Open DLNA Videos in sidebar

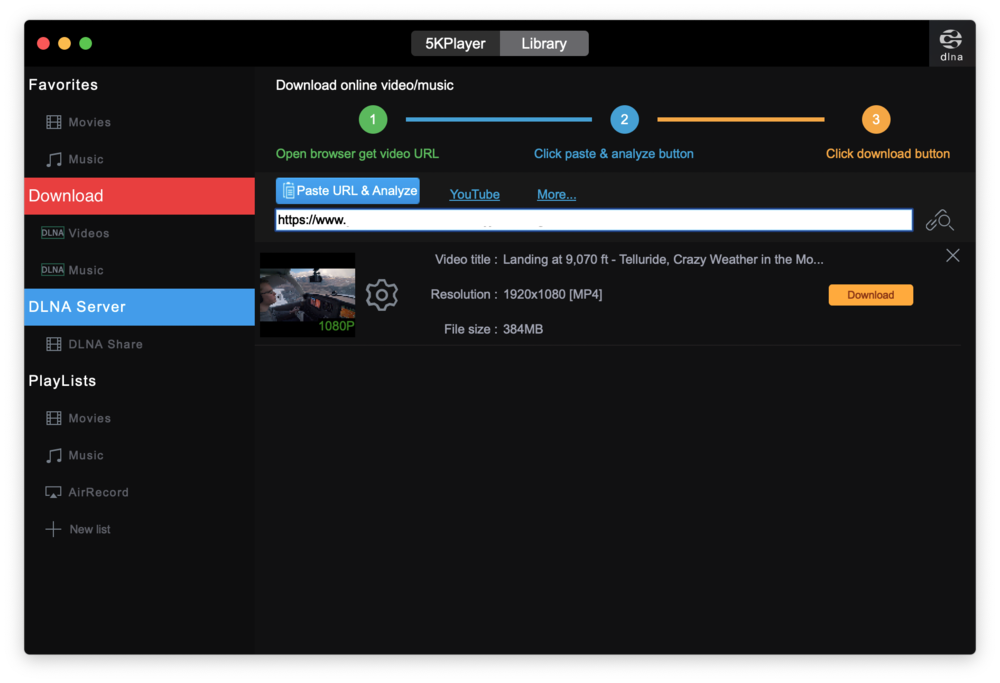(89, 233)
